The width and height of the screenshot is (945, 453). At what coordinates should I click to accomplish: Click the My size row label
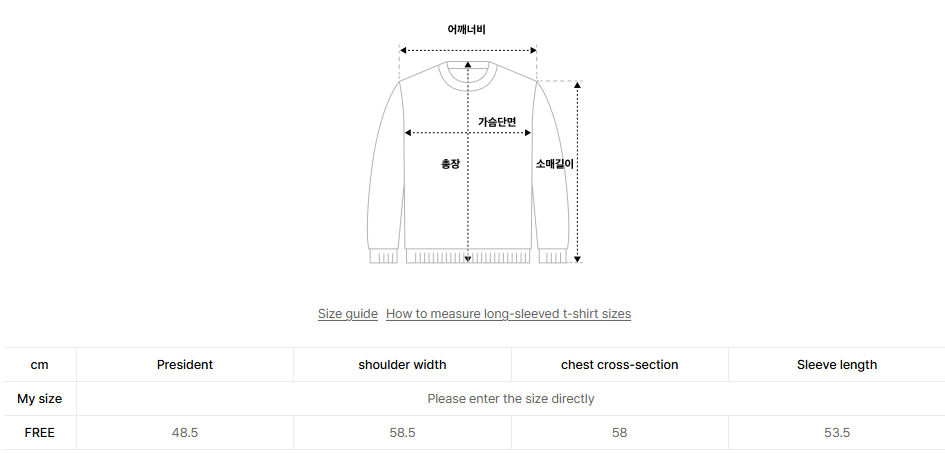pos(40,399)
